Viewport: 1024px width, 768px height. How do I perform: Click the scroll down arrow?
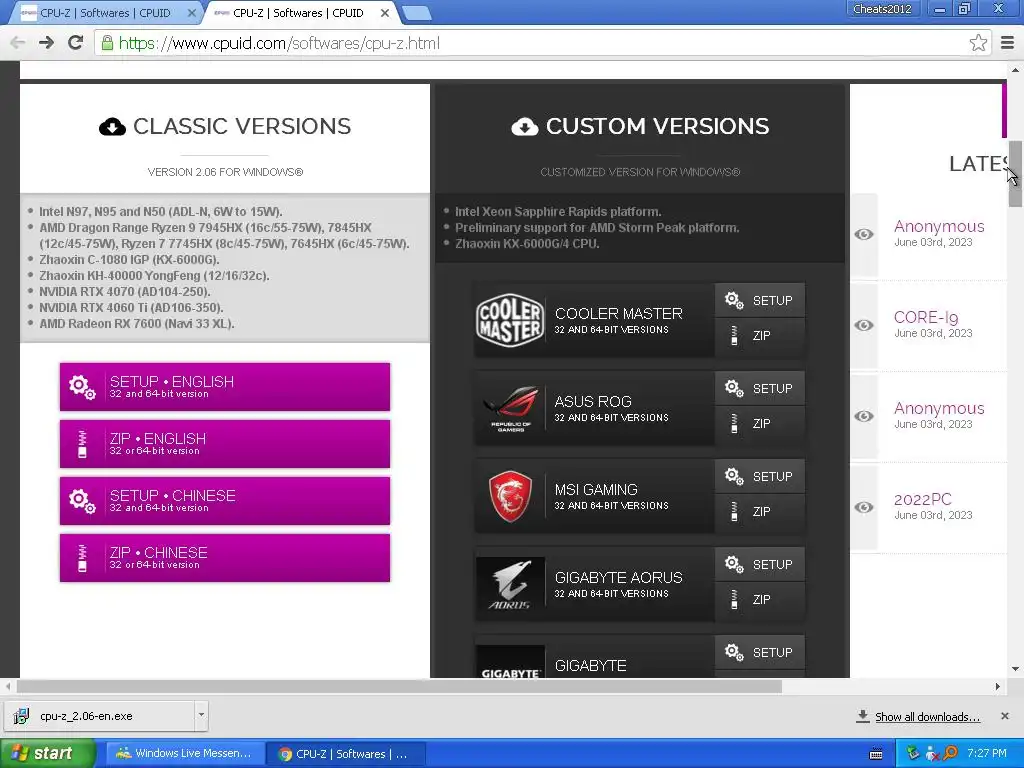point(1015,669)
